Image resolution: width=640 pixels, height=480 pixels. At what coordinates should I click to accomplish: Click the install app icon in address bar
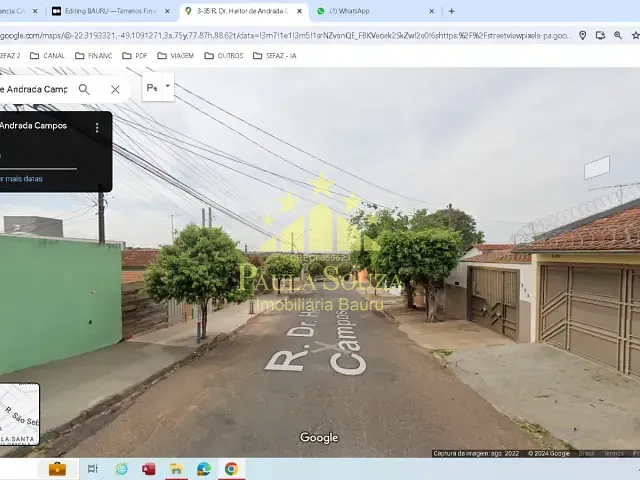[600, 36]
